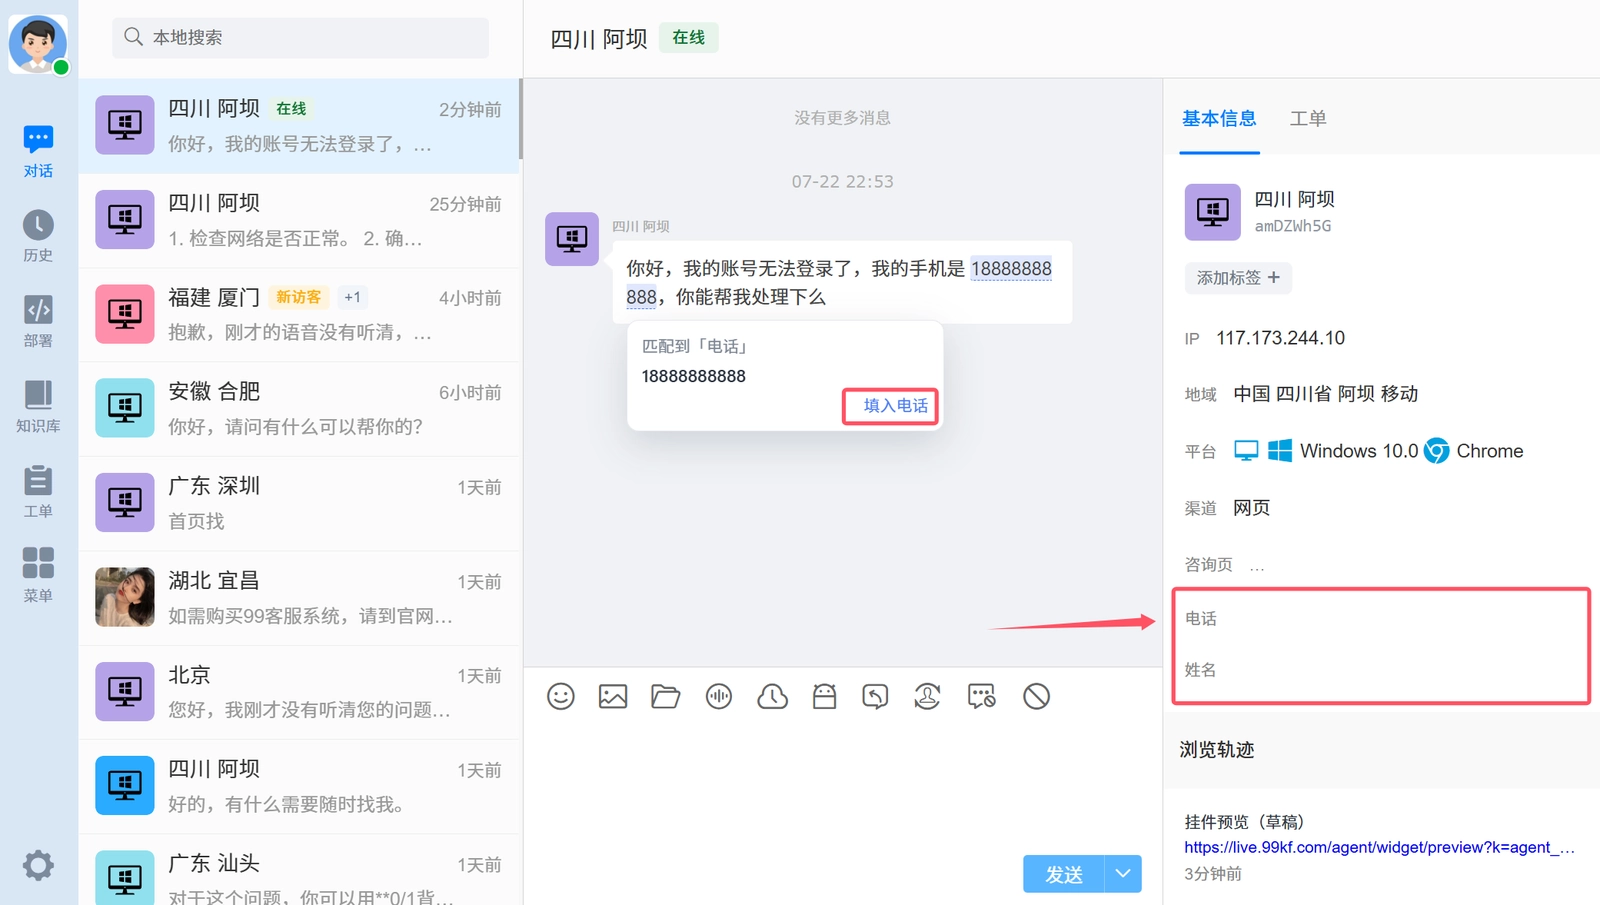Screen dimensions: 1600x905
Task: Click the magnifier icon in search box
Action: (133, 37)
